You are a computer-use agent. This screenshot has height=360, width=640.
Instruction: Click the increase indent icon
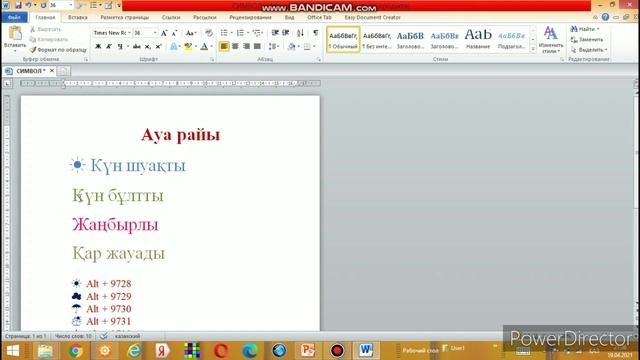[x=286, y=33]
